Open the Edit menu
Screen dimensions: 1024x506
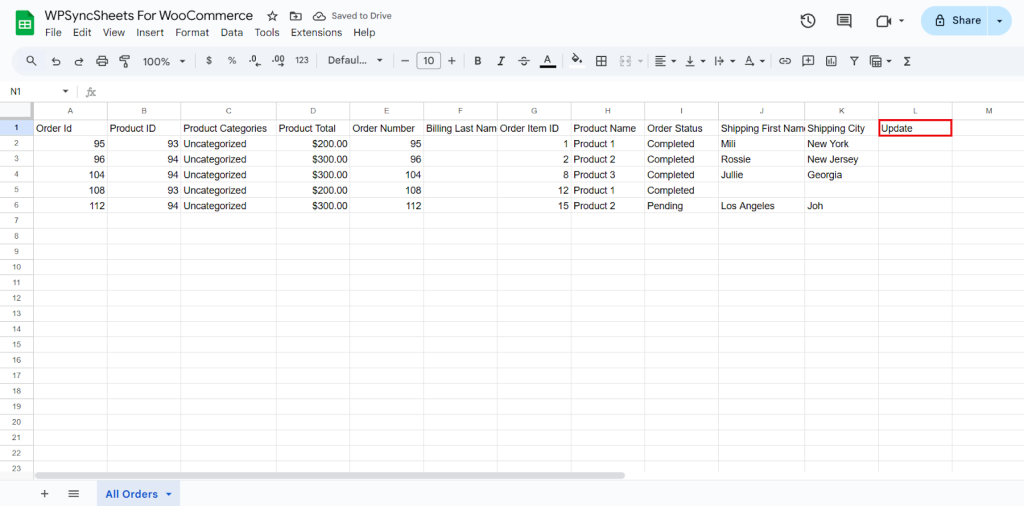tap(82, 32)
